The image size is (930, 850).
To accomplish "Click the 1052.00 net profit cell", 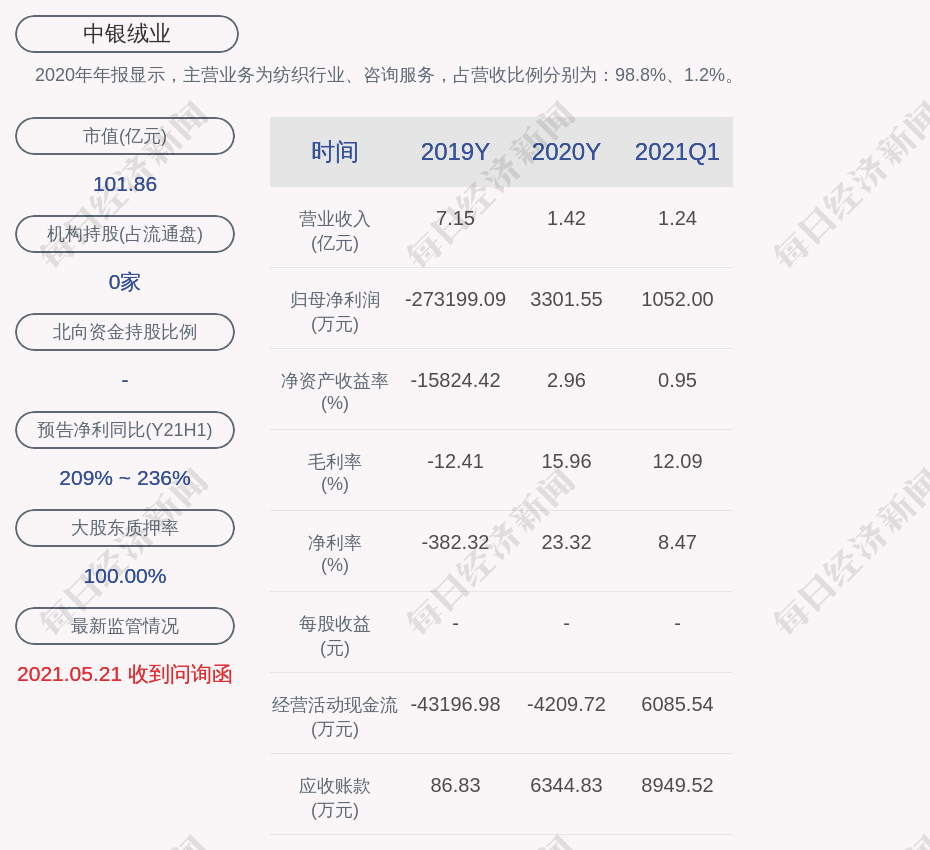I will (x=677, y=300).
